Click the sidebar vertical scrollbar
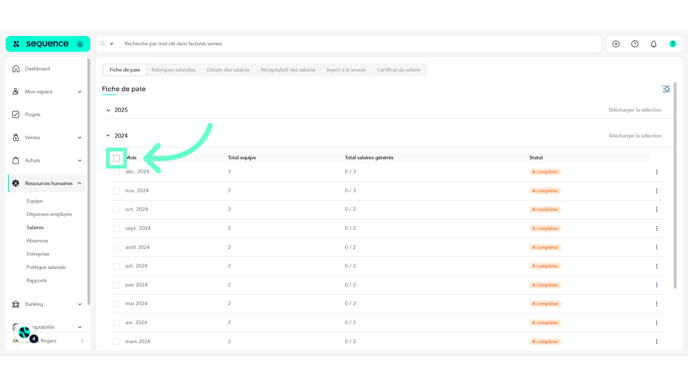The height and width of the screenshot is (387, 688). pos(89,182)
